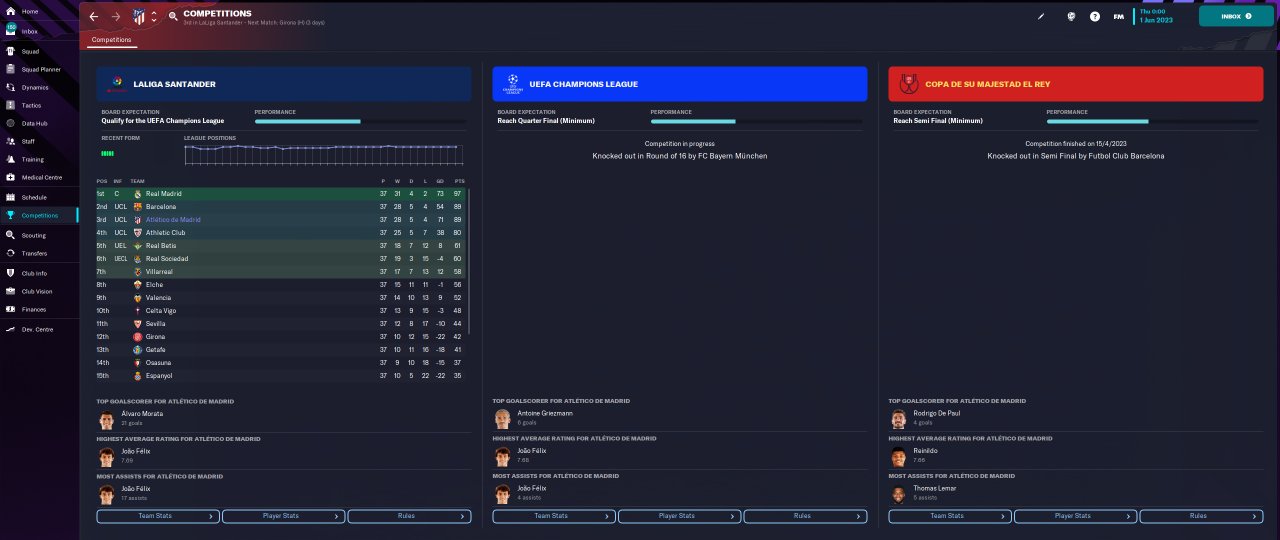Go to Dynamics in the sidebar

38,87
